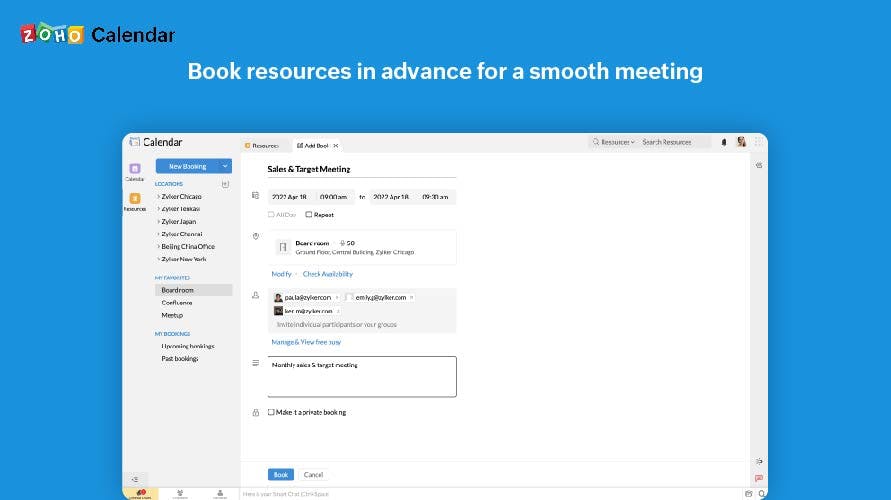The width and height of the screenshot is (891, 500).
Task: Click the lock icon beside private booking
Action: 256,412
